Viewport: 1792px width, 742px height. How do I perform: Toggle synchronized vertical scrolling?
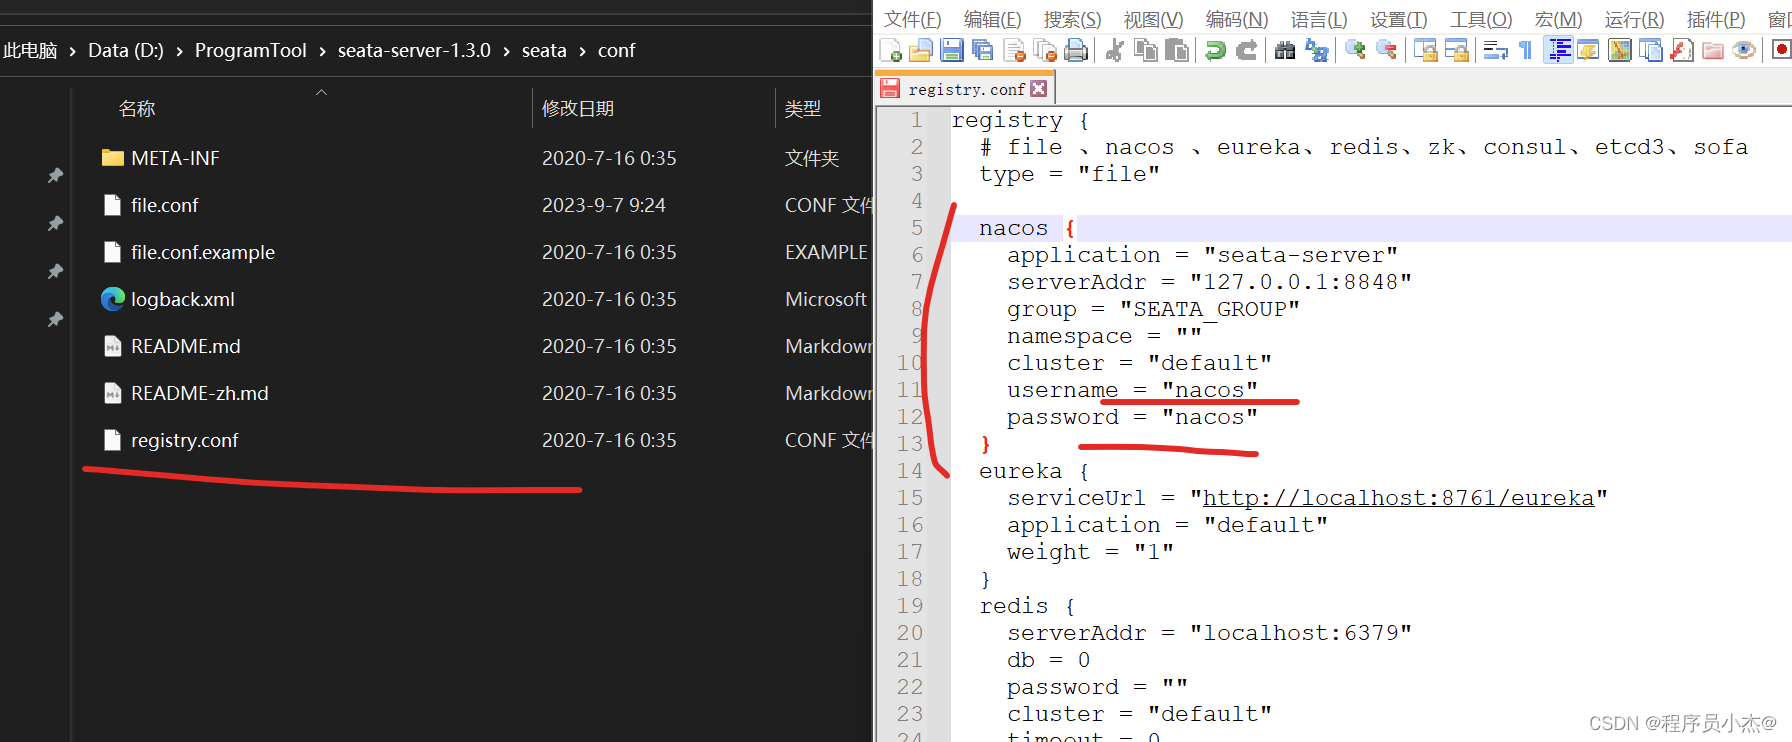pyautogui.click(x=1426, y=50)
